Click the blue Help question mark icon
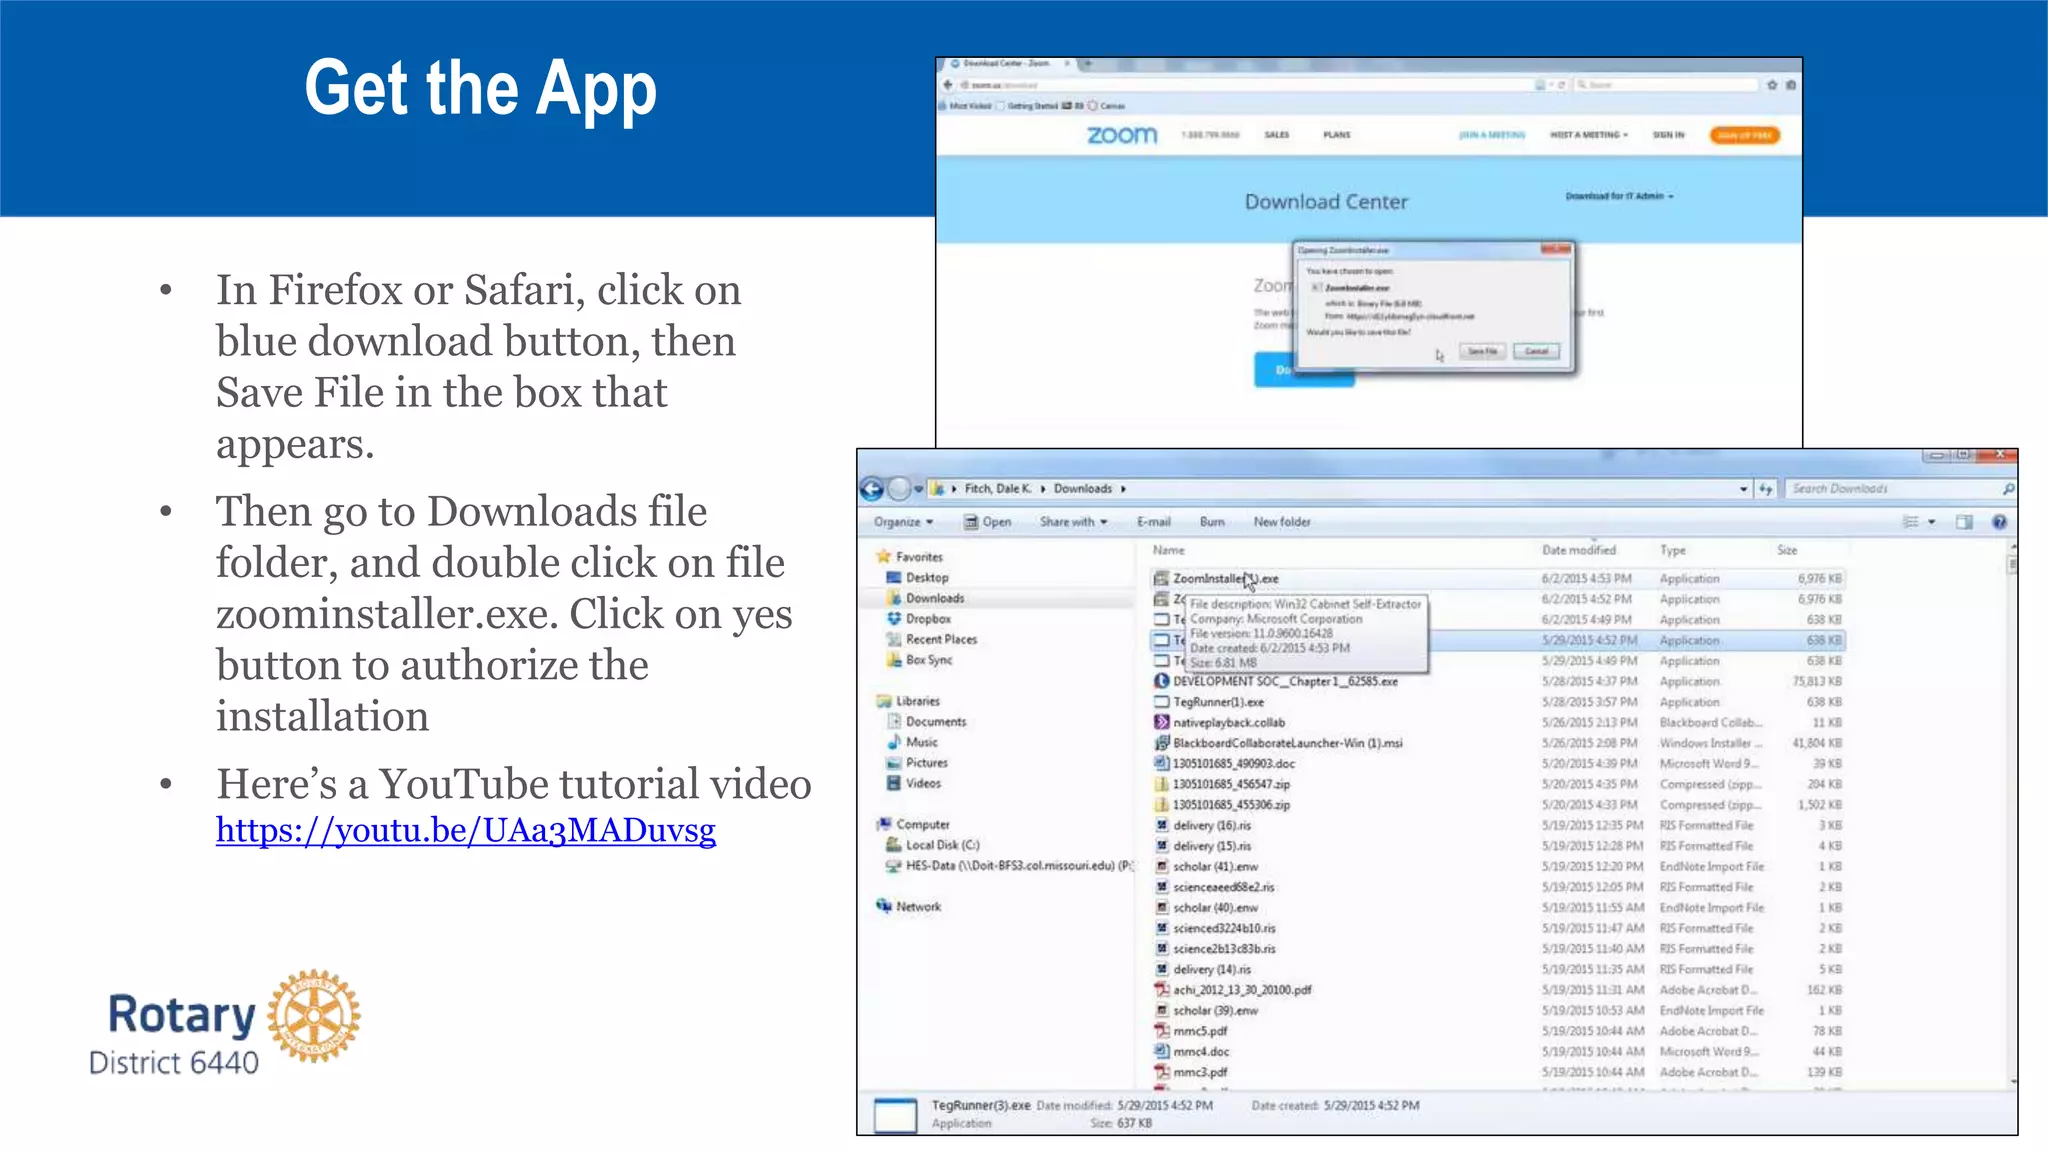 (1999, 522)
